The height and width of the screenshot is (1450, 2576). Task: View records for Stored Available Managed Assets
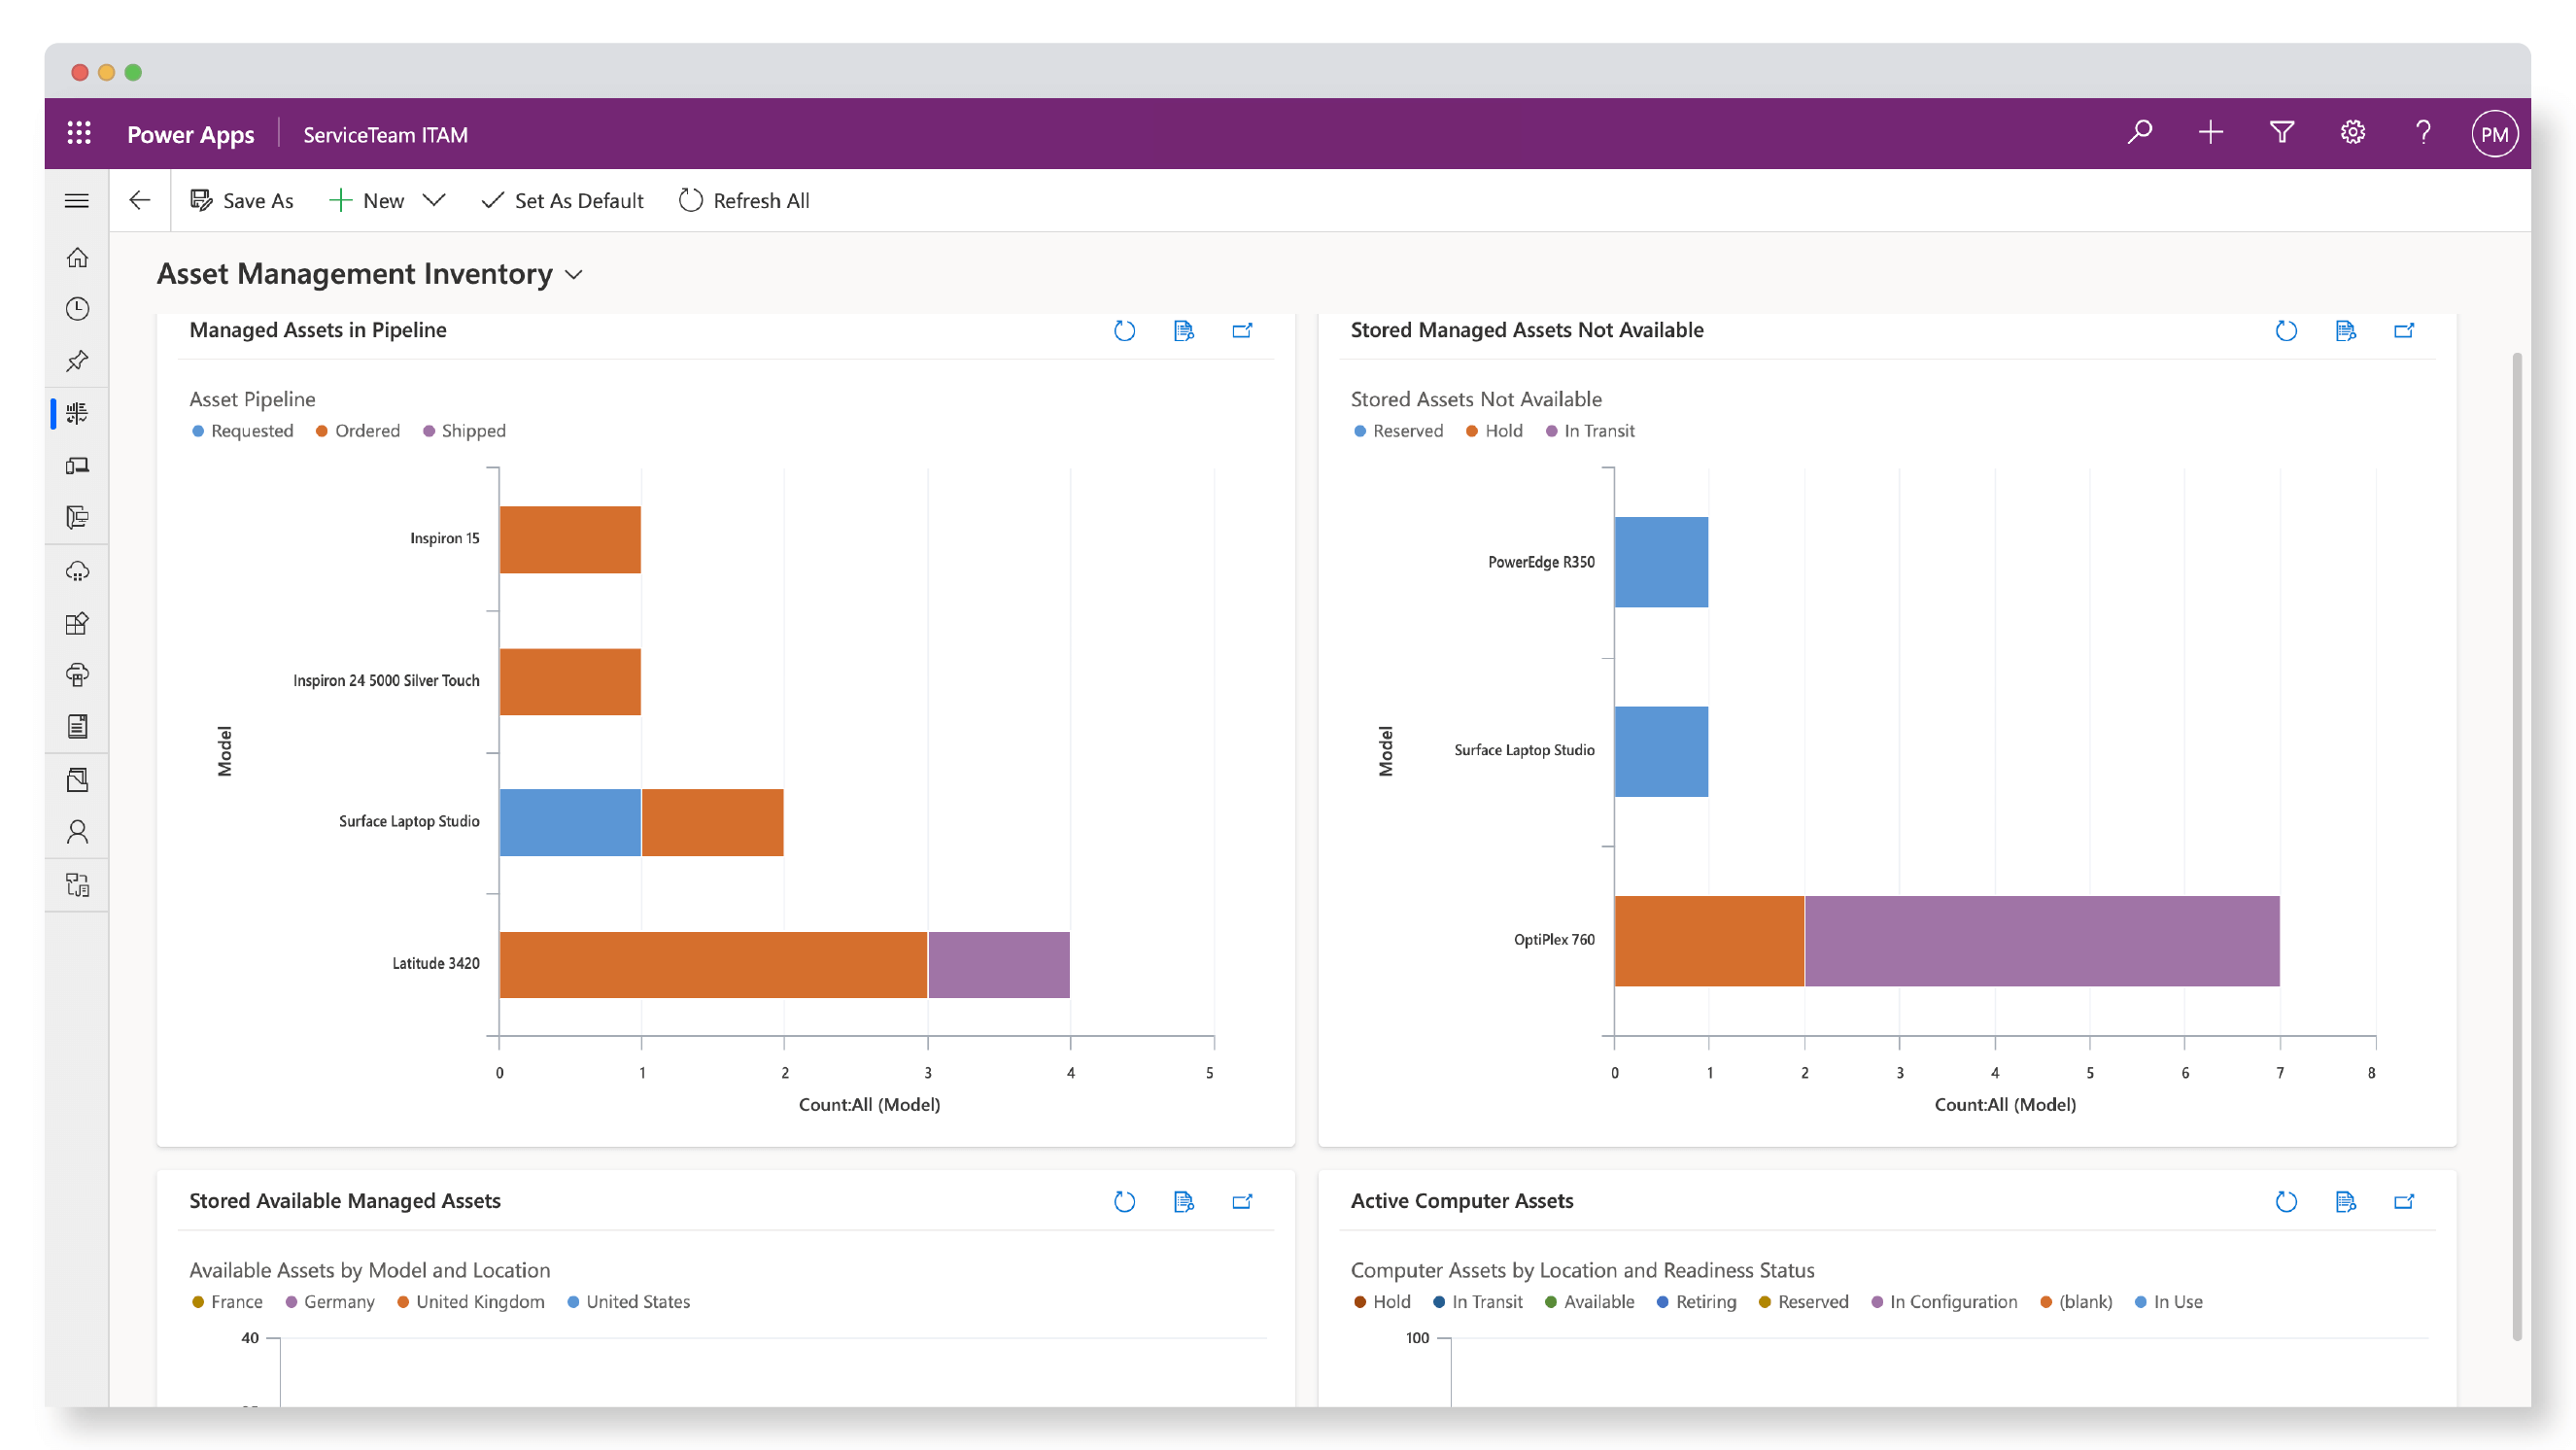point(1184,1202)
